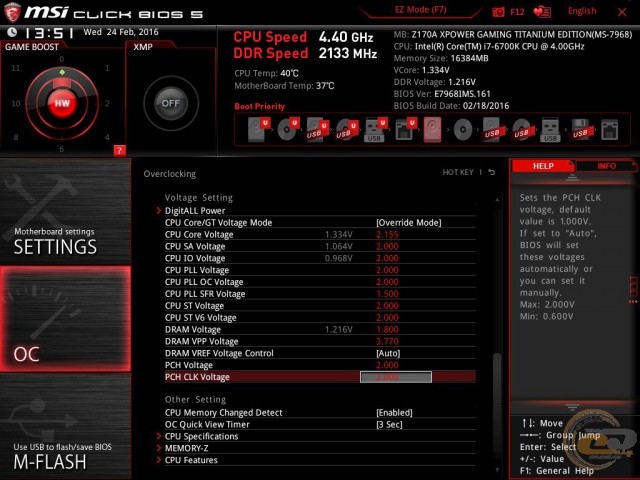Open CPU Core/GT Voltage Mode Override Mode dropdown
This screenshot has height=480, width=640.
pos(409,222)
